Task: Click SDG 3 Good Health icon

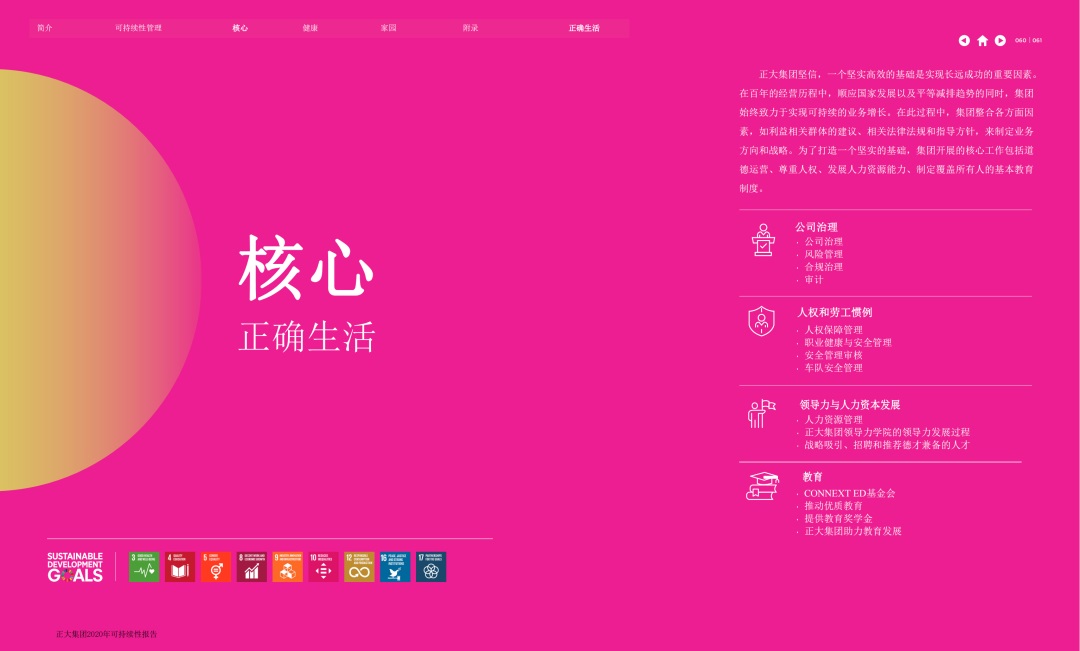Action: click(x=144, y=567)
